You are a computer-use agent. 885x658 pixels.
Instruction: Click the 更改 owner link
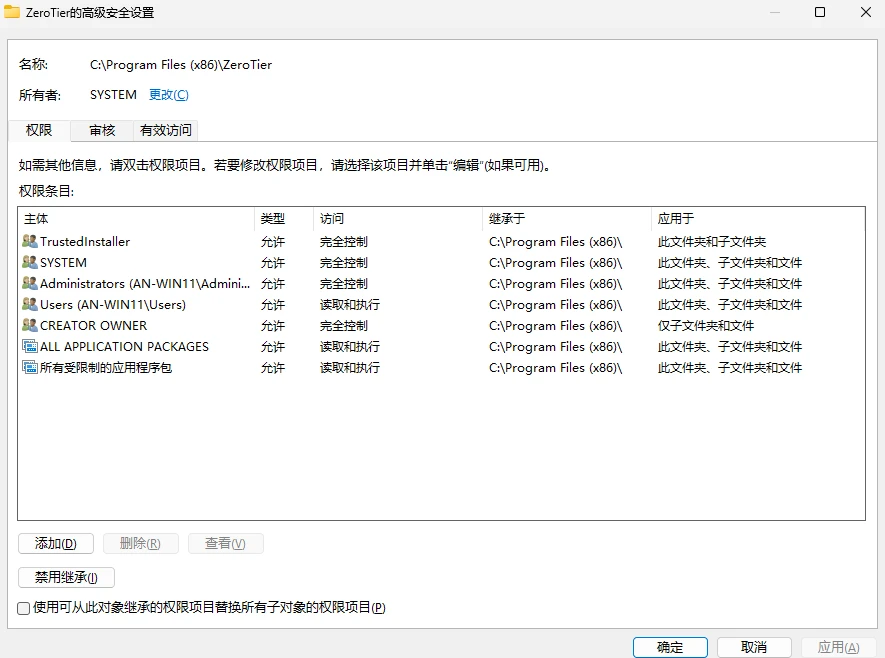point(168,95)
